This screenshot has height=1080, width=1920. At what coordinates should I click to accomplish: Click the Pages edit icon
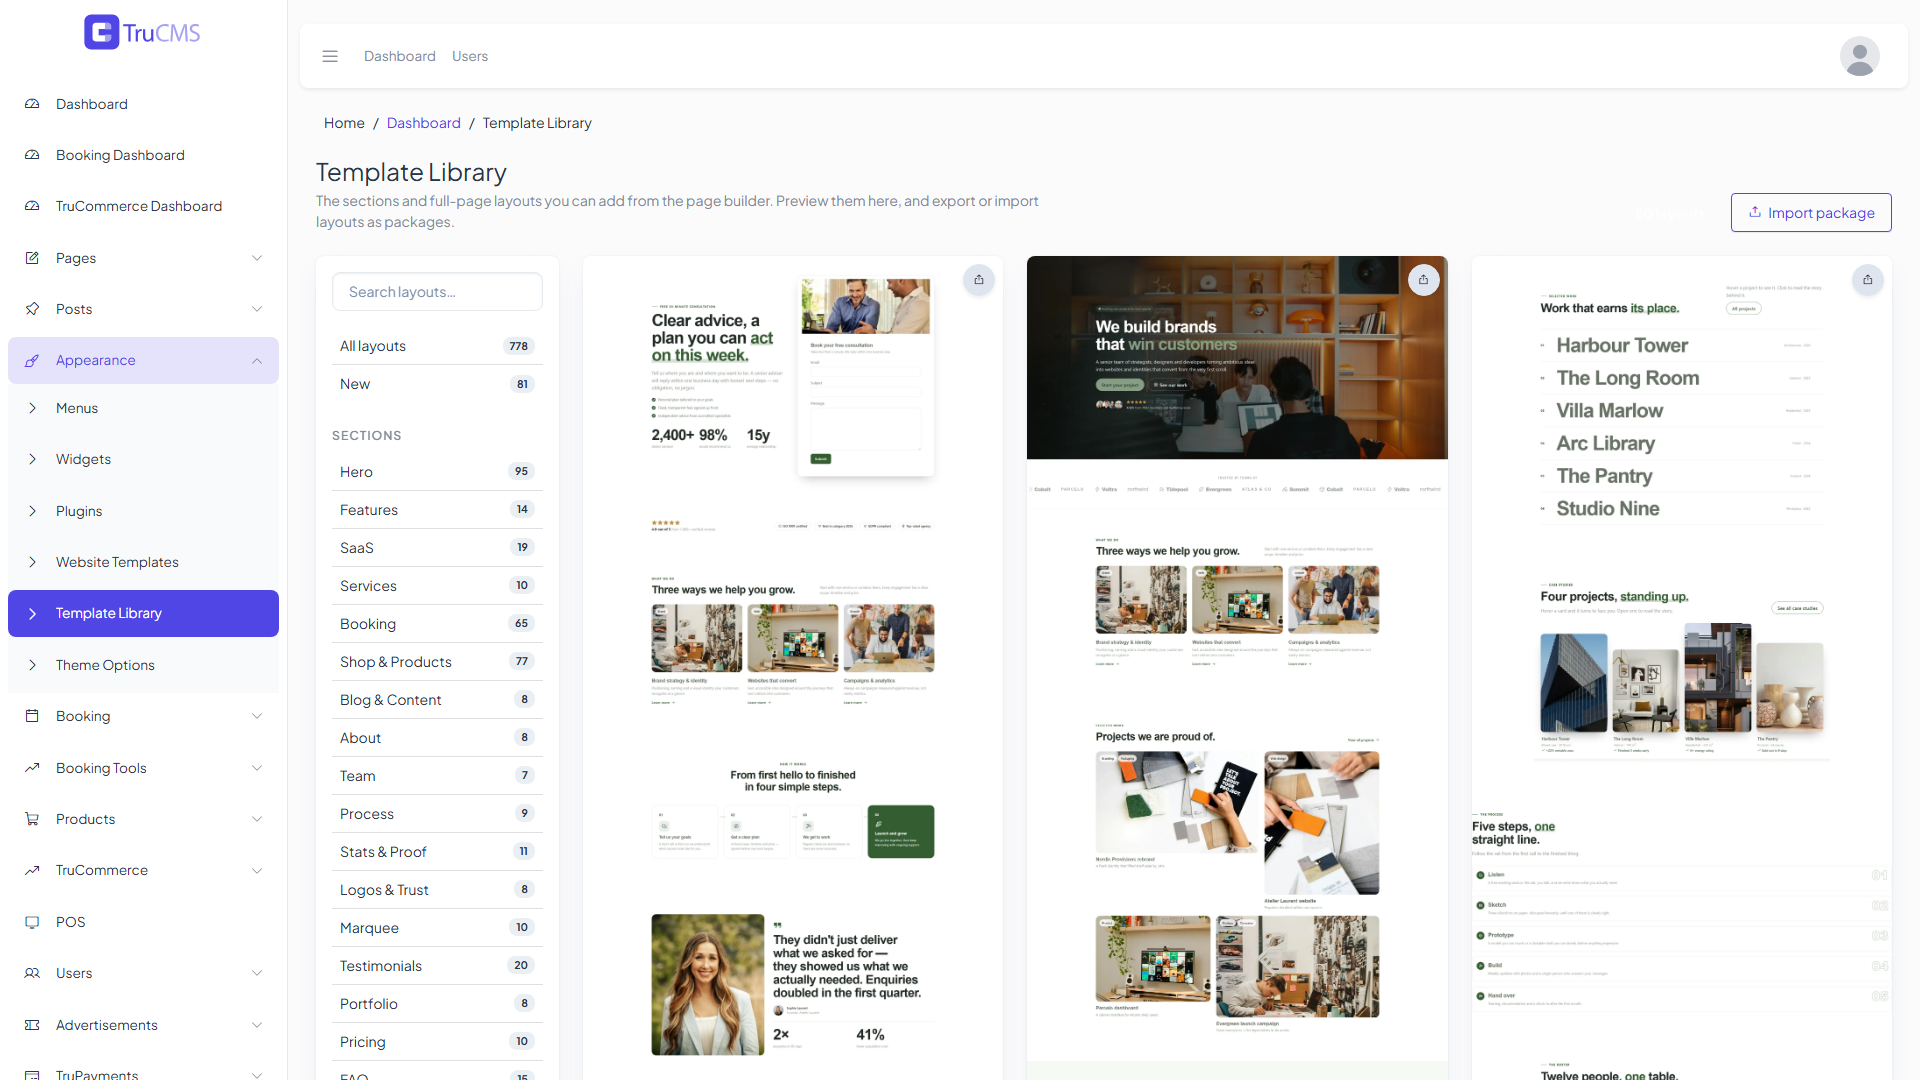[32, 258]
